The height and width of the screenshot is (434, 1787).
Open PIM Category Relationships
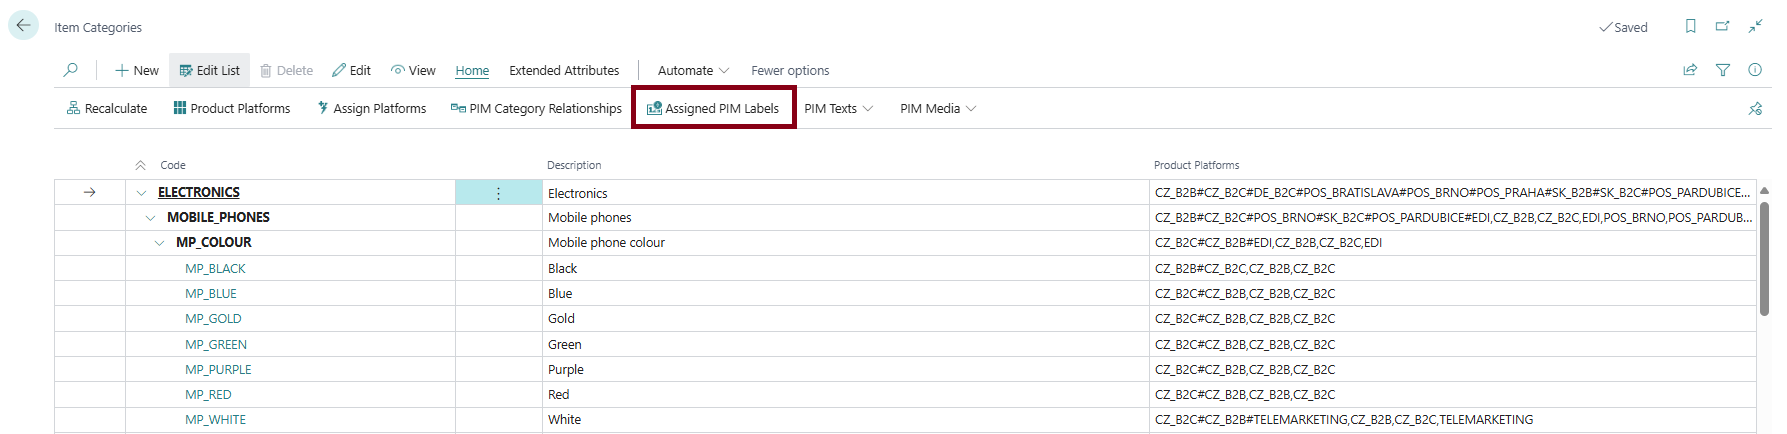[536, 108]
